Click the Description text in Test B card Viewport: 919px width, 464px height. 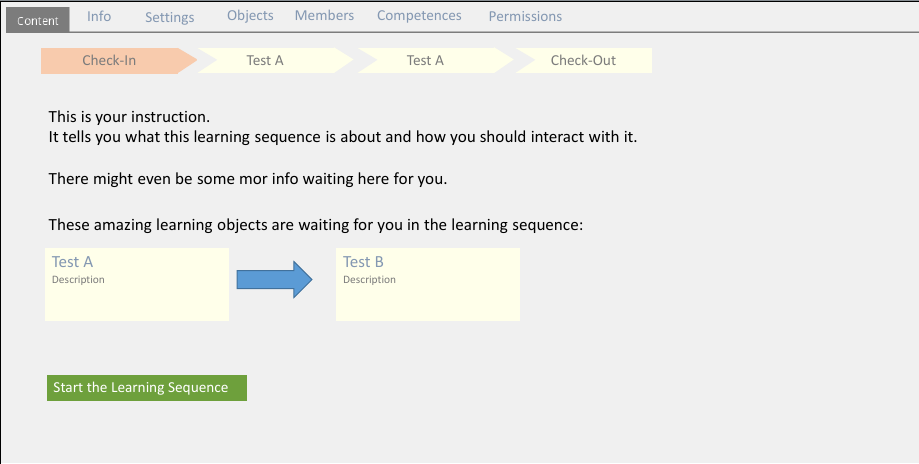click(369, 280)
